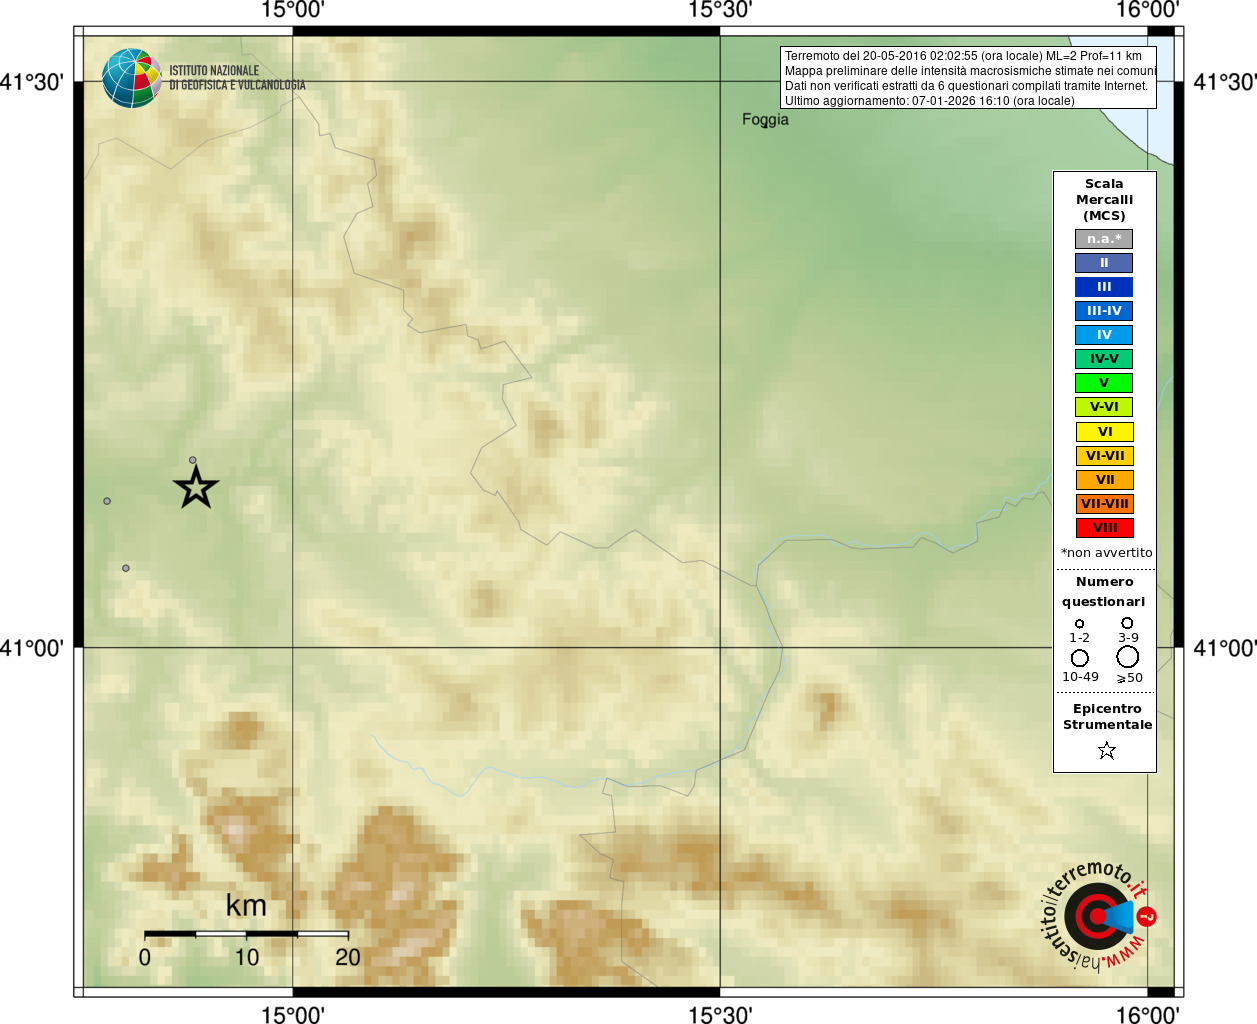1257x1024 pixels.
Task: Click the top 15°00' longitude label
Action: (293, 10)
